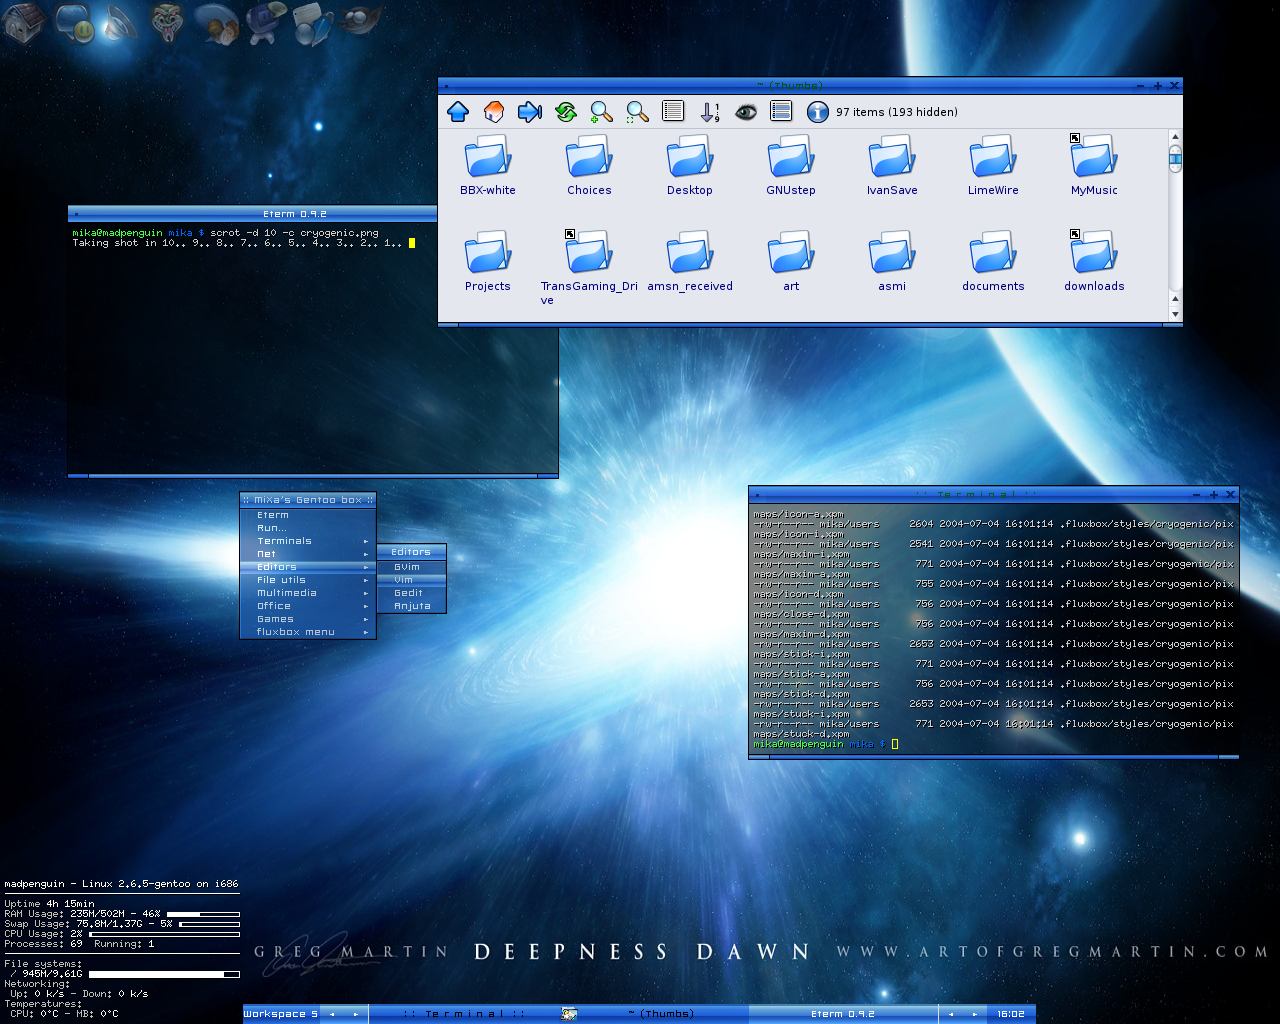The width and height of the screenshot is (1280, 1024).
Task: Open the bookmarks jump icon
Action: coord(530,112)
